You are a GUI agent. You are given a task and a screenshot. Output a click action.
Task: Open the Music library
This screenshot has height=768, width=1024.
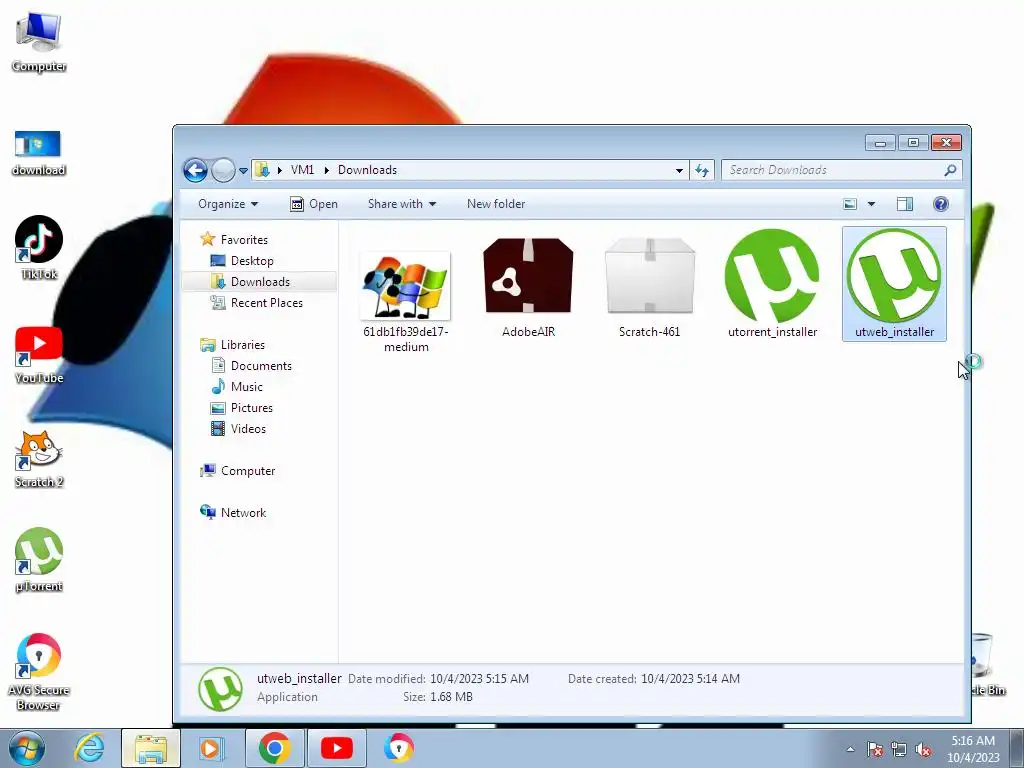click(246, 387)
